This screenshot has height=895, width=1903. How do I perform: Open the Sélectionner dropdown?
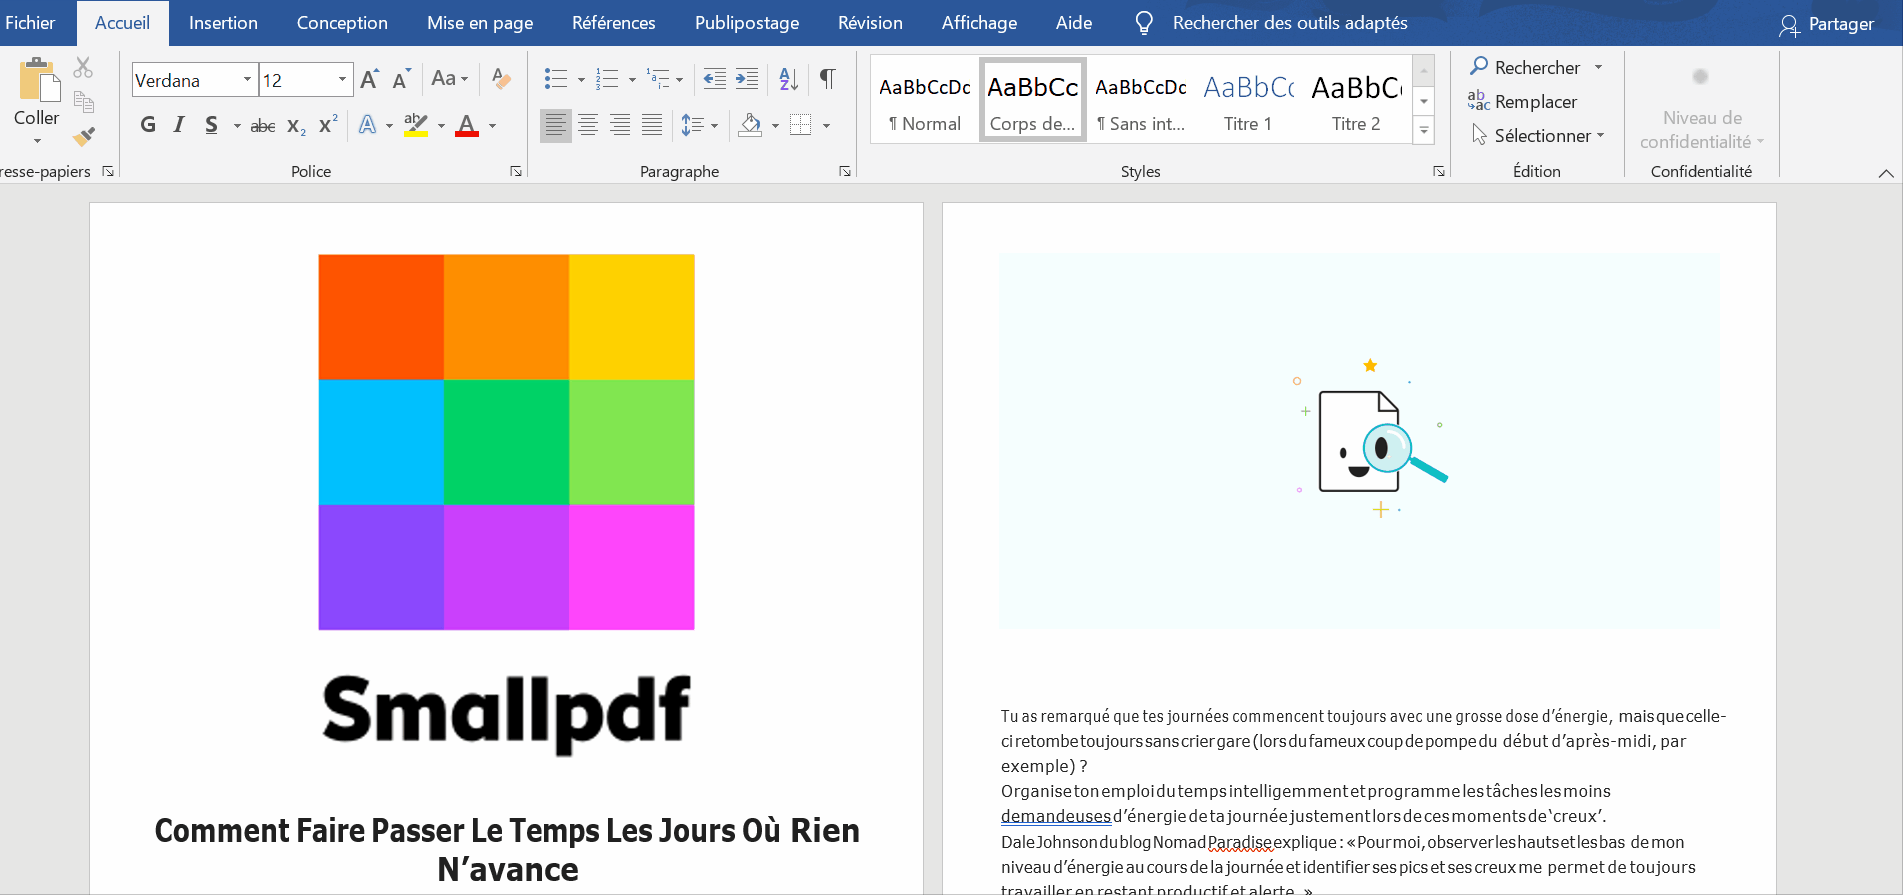[1539, 135]
